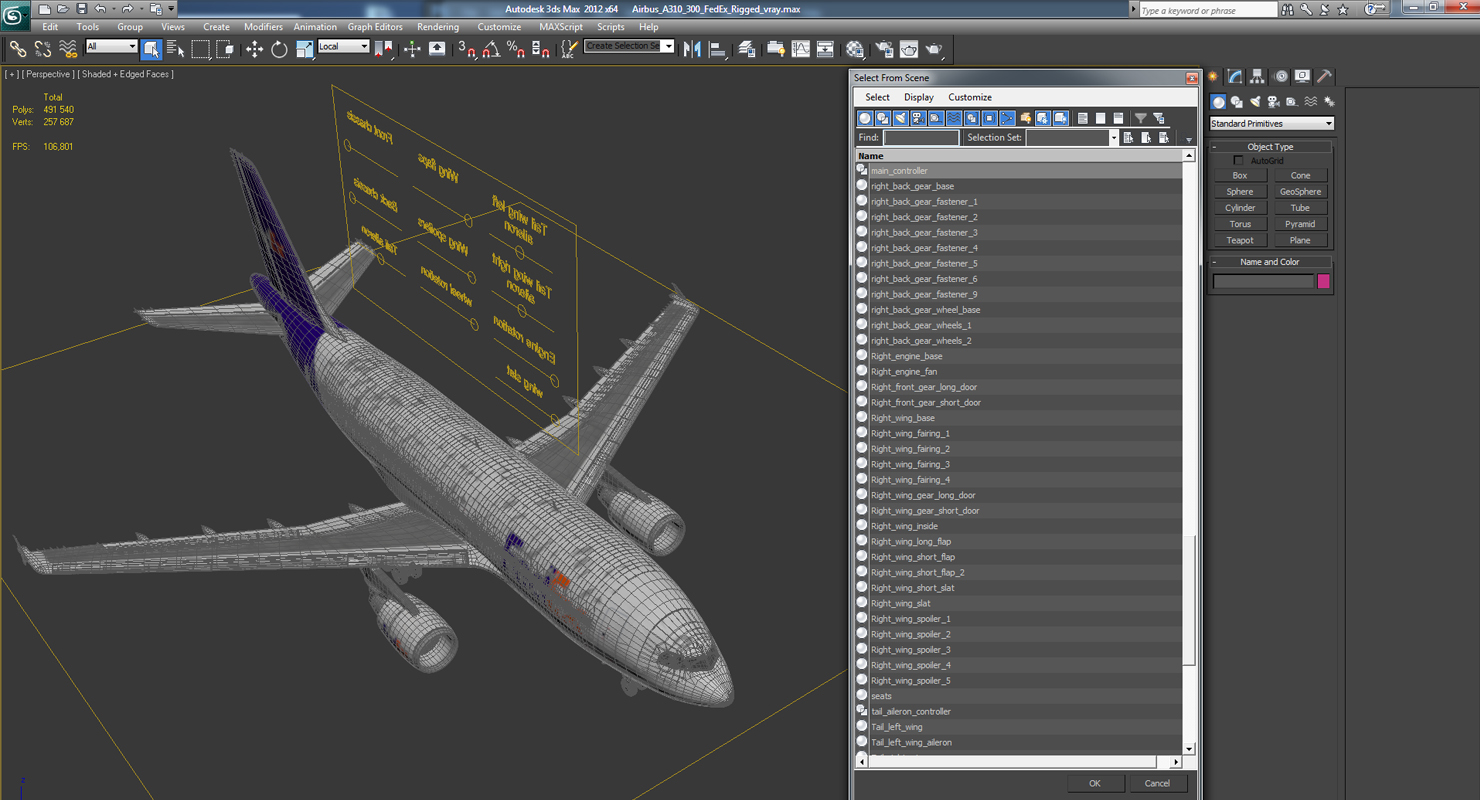Create a Teapot primitive
1480x800 pixels.
click(1240, 240)
